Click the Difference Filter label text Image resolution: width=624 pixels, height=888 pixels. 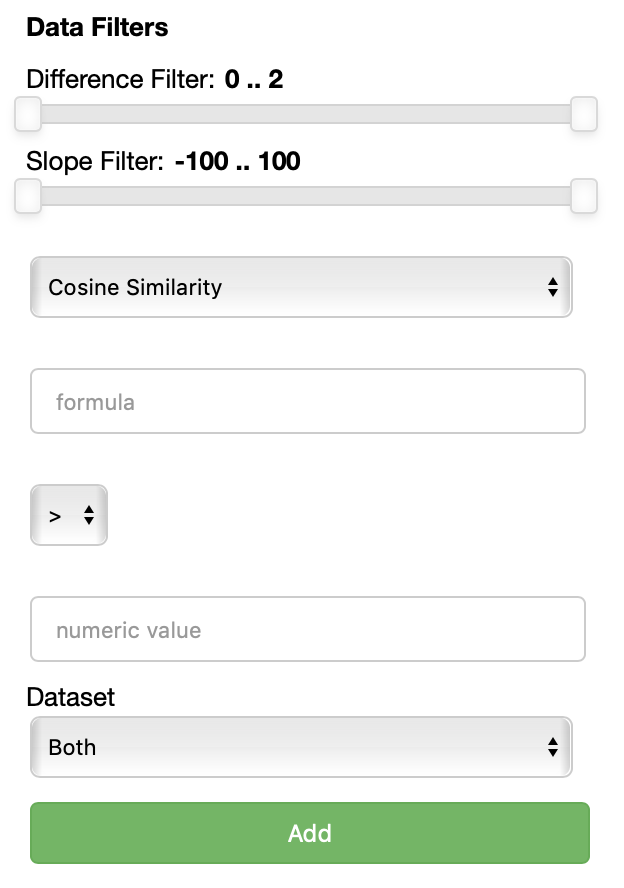(121, 79)
